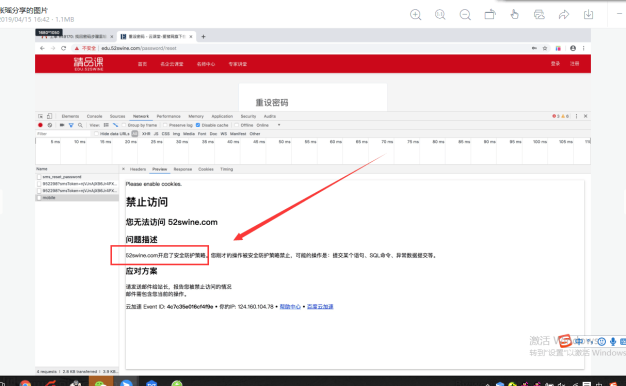Open the 帮助中心 link
626x386 pixels.
[x=290, y=307]
